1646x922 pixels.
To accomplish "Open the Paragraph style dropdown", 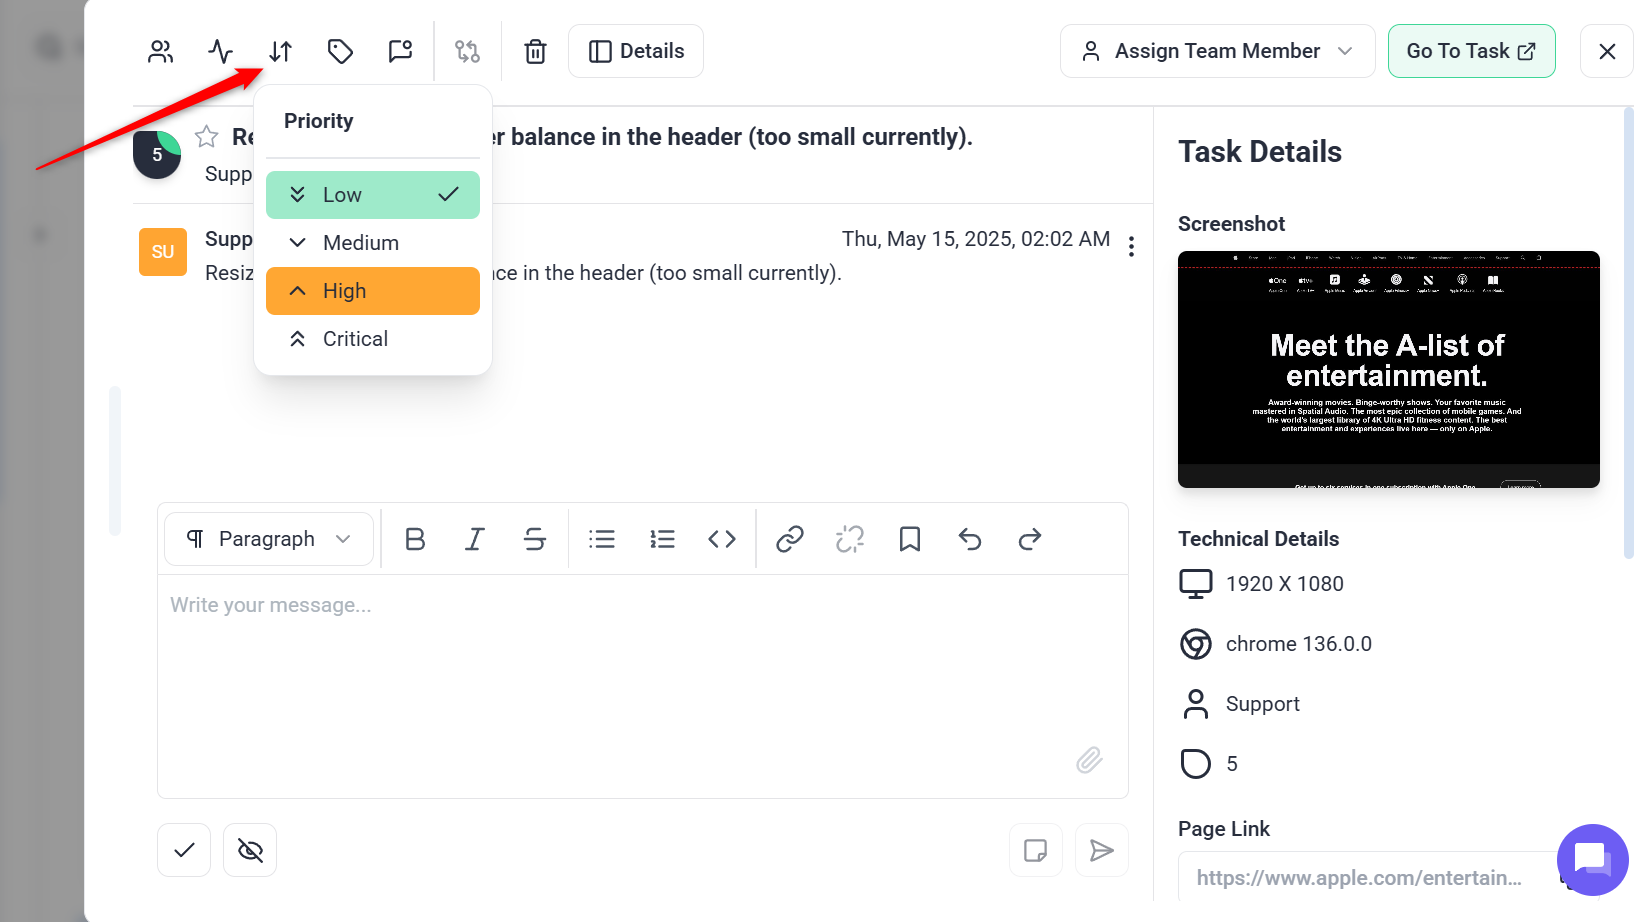I will coord(269,539).
